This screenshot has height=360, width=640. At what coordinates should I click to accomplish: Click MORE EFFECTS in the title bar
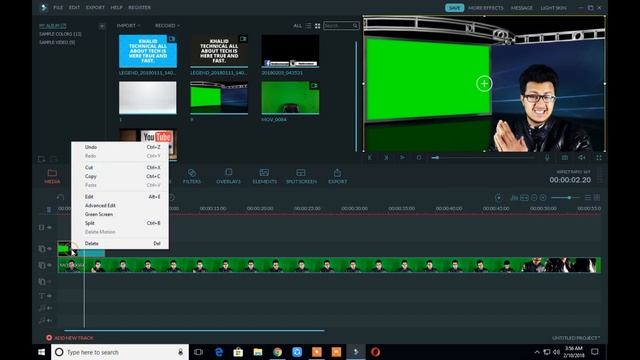[486, 8]
